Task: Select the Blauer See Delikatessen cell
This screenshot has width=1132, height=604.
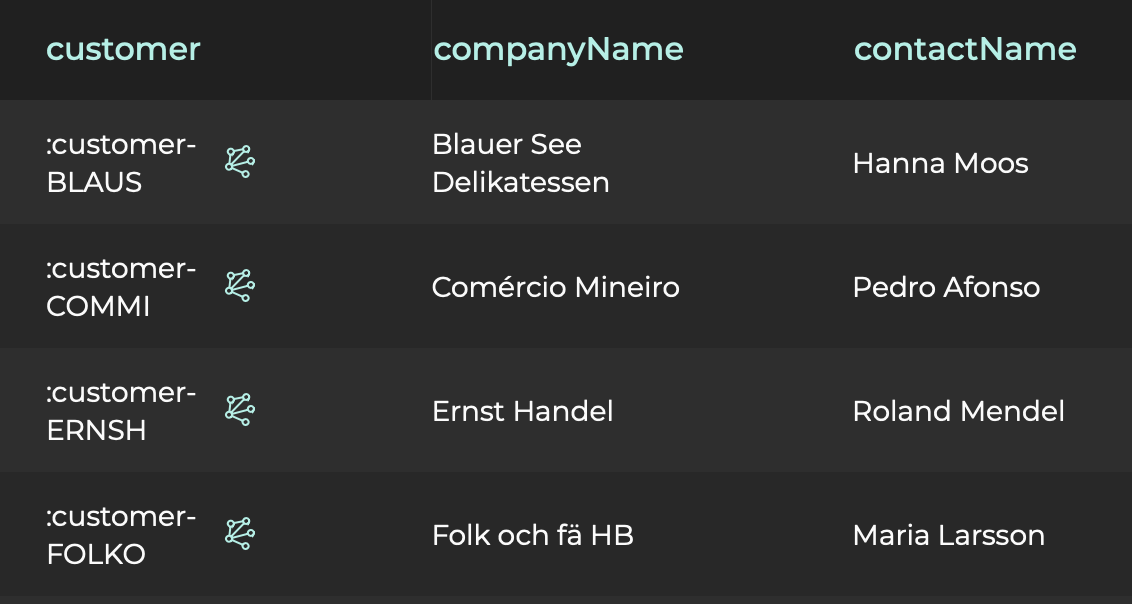Action: (520, 164)
